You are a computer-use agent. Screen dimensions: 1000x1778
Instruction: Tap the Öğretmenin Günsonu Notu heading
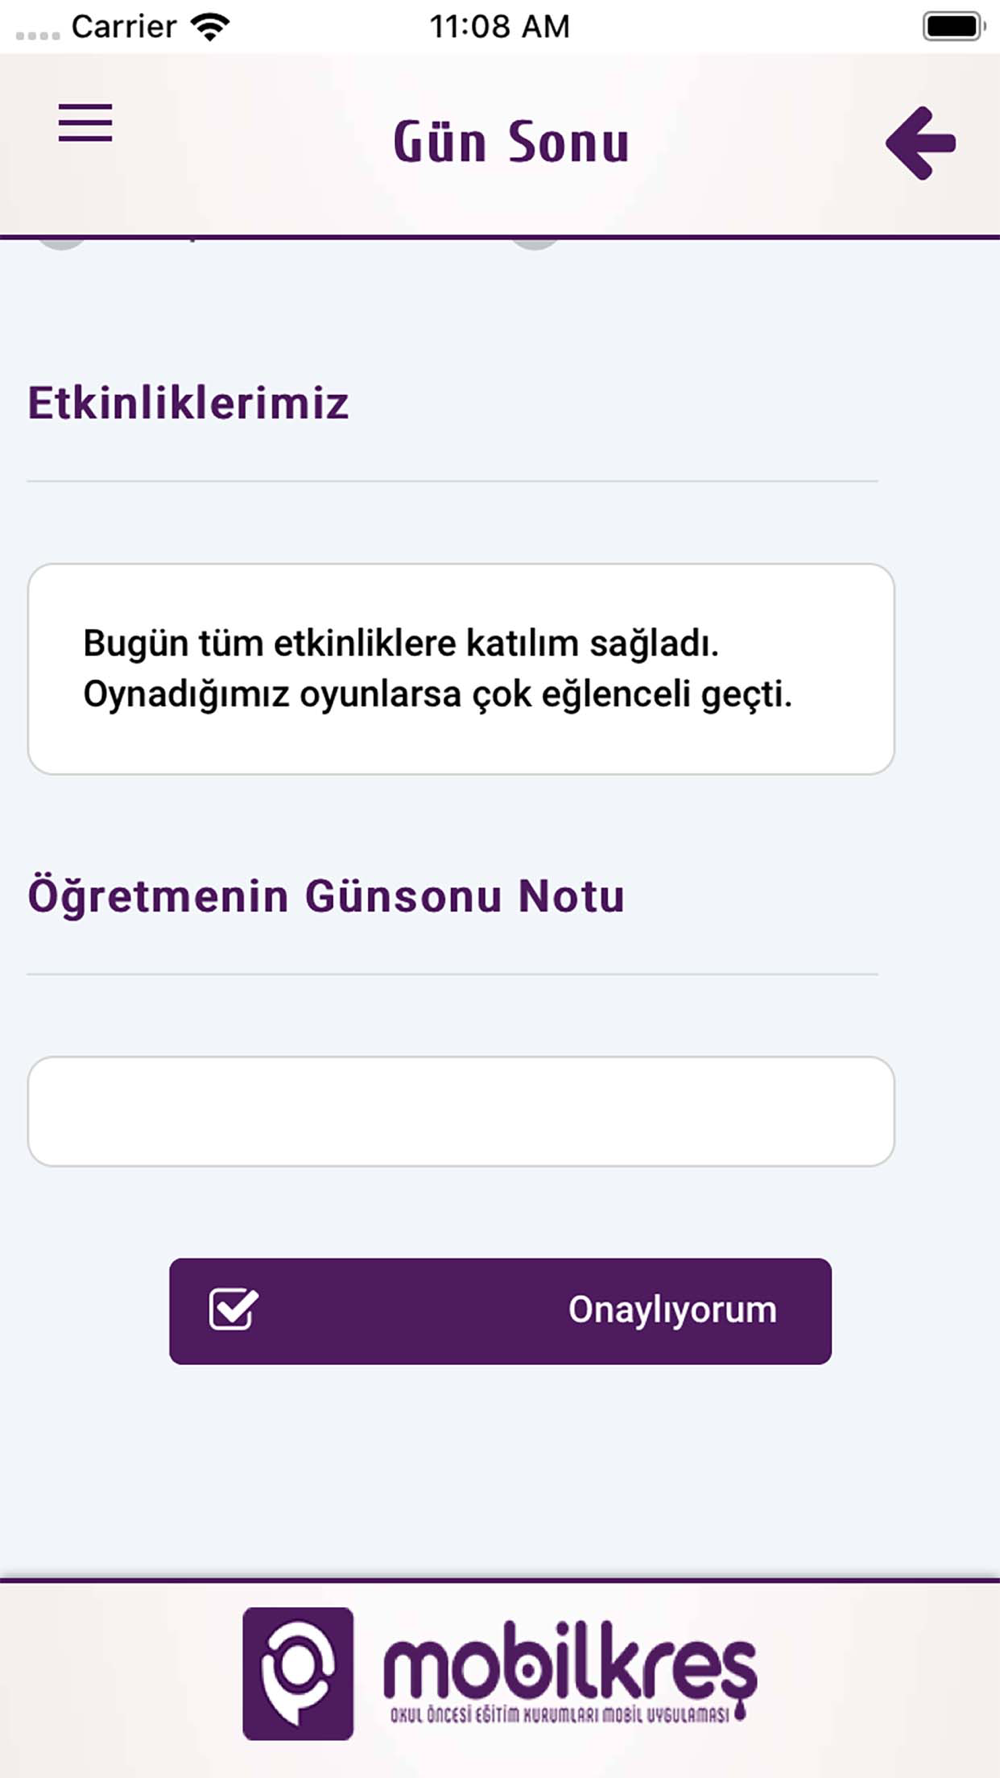(326, 896)
